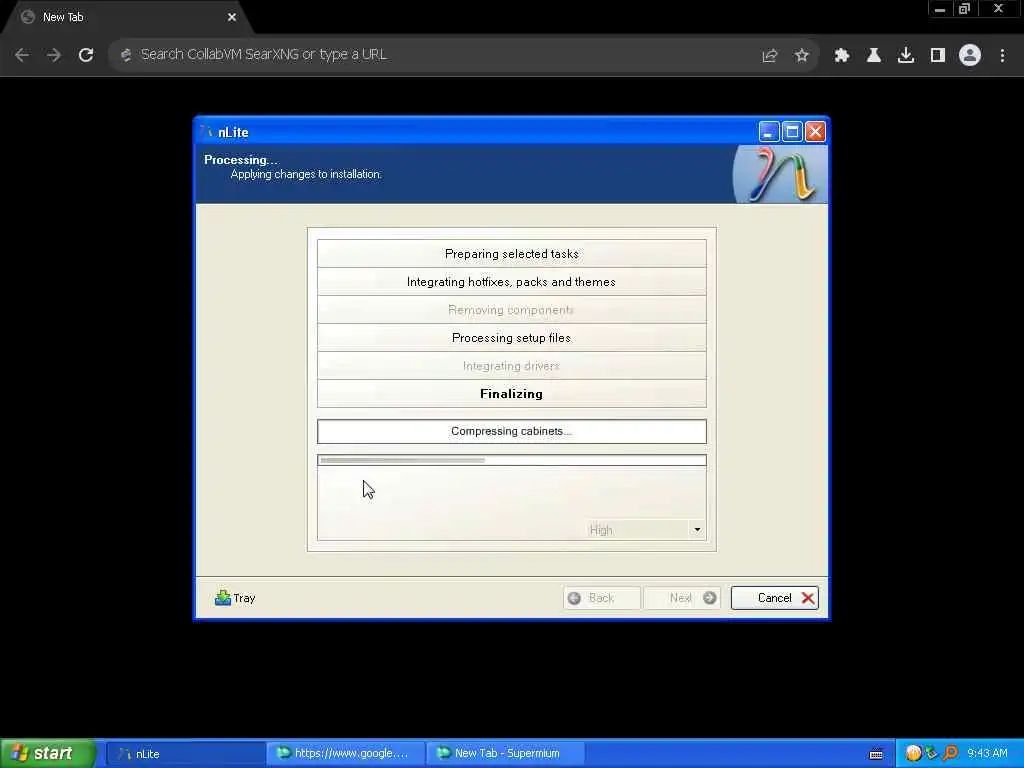Switch to New Tab - Supermium taskbar window
1024x768 pixels.
(505, 754)
